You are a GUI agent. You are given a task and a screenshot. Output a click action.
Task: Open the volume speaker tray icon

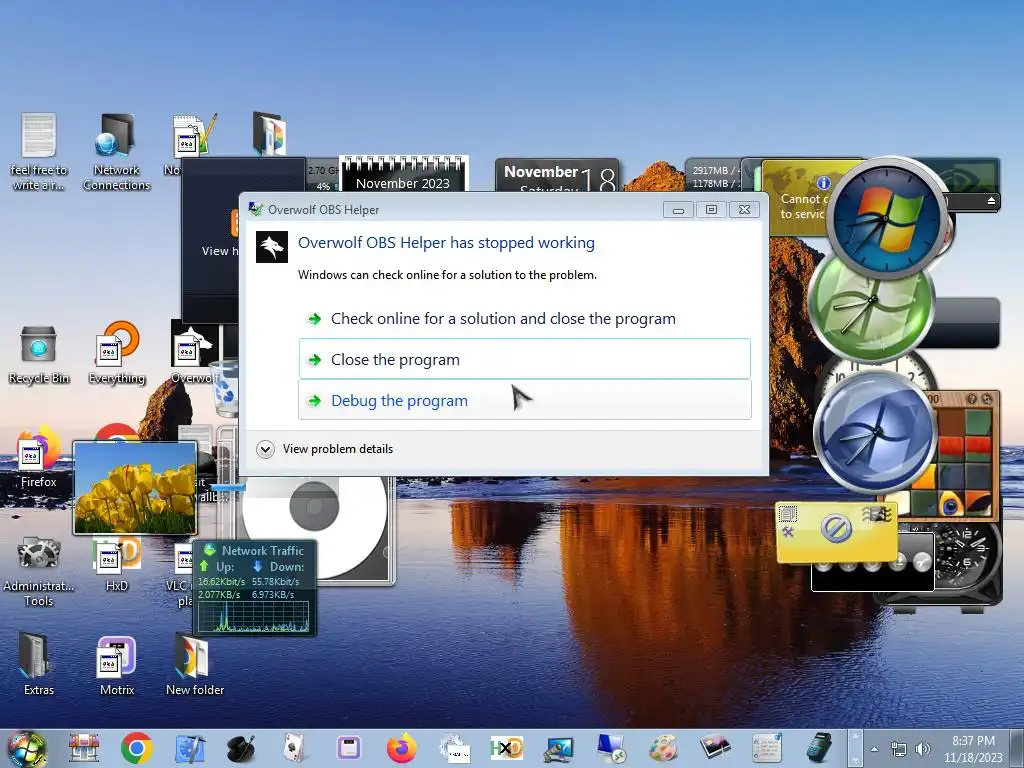tap(923, 750)
